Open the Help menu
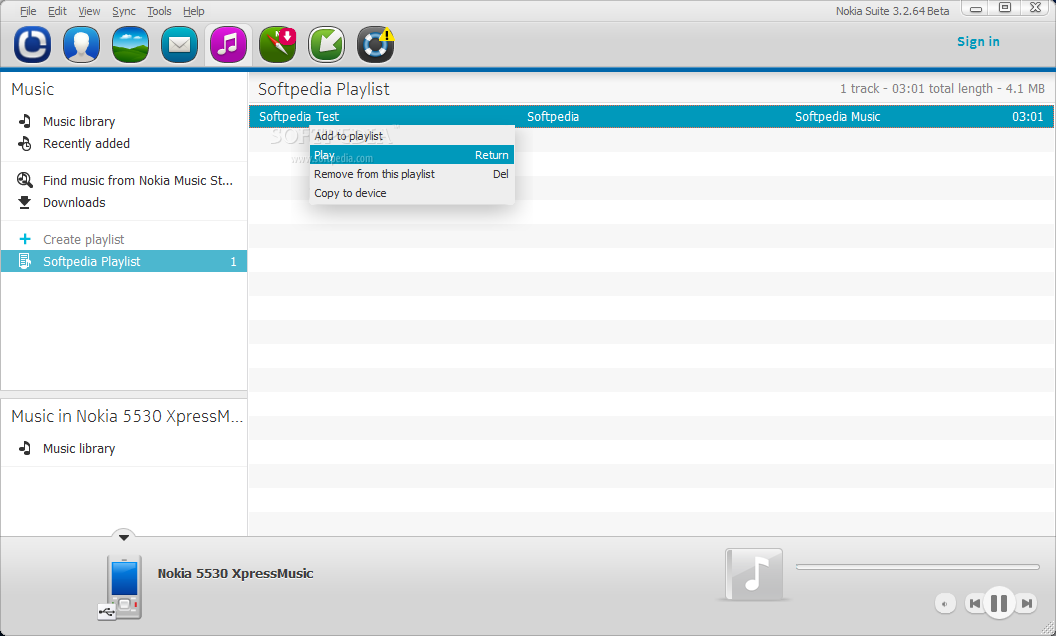Viewport: 1056px width, 636px height. pyautogui.click(x=194, y=11)
